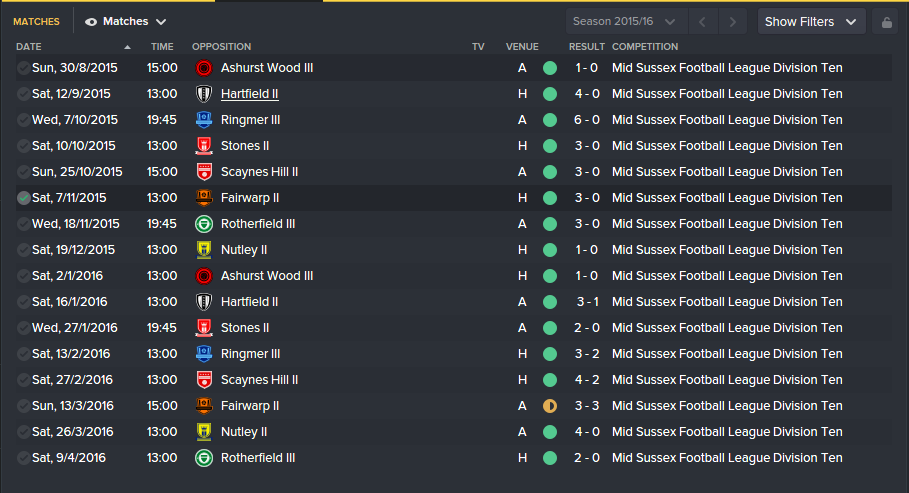The width and height of the screenshot is (909, 493).
Task: Click the lock icon beside Show Filters
Action: [885, 22]
